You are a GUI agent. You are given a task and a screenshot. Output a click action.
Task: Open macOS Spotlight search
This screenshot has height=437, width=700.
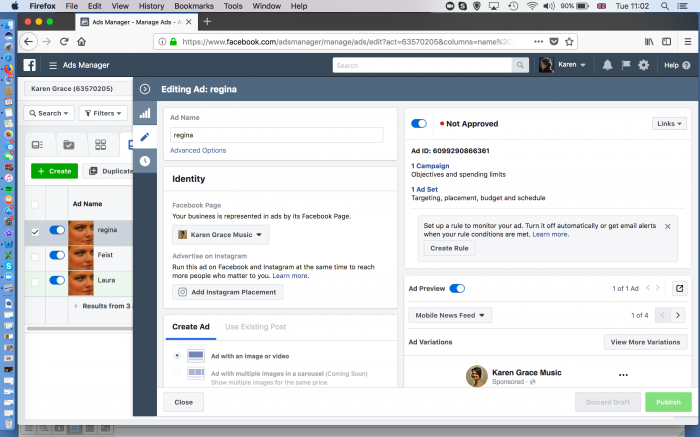(664, 6)
